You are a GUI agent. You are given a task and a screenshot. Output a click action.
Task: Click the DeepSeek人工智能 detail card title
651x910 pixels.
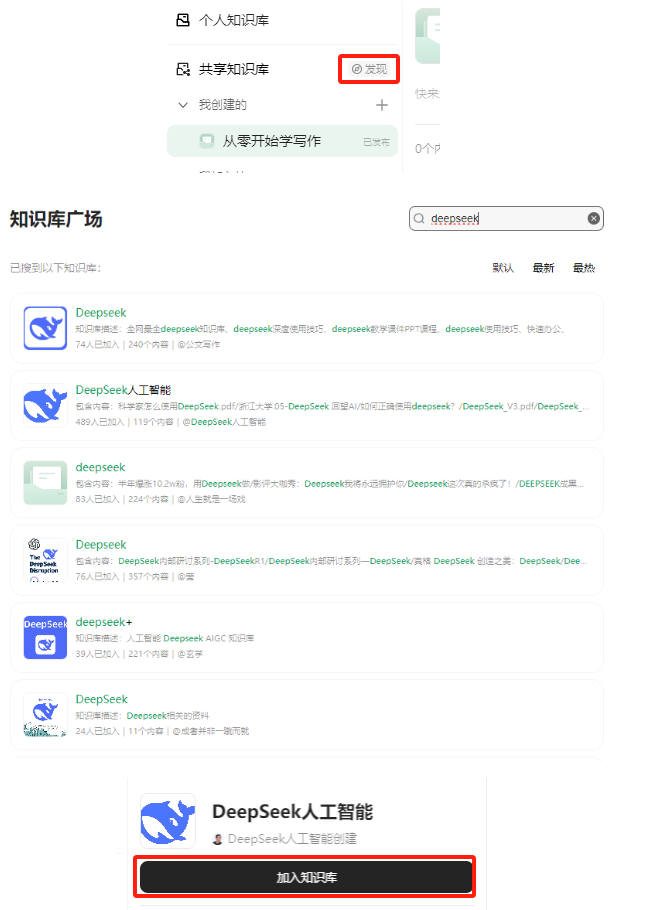click(x=292, y=811)
